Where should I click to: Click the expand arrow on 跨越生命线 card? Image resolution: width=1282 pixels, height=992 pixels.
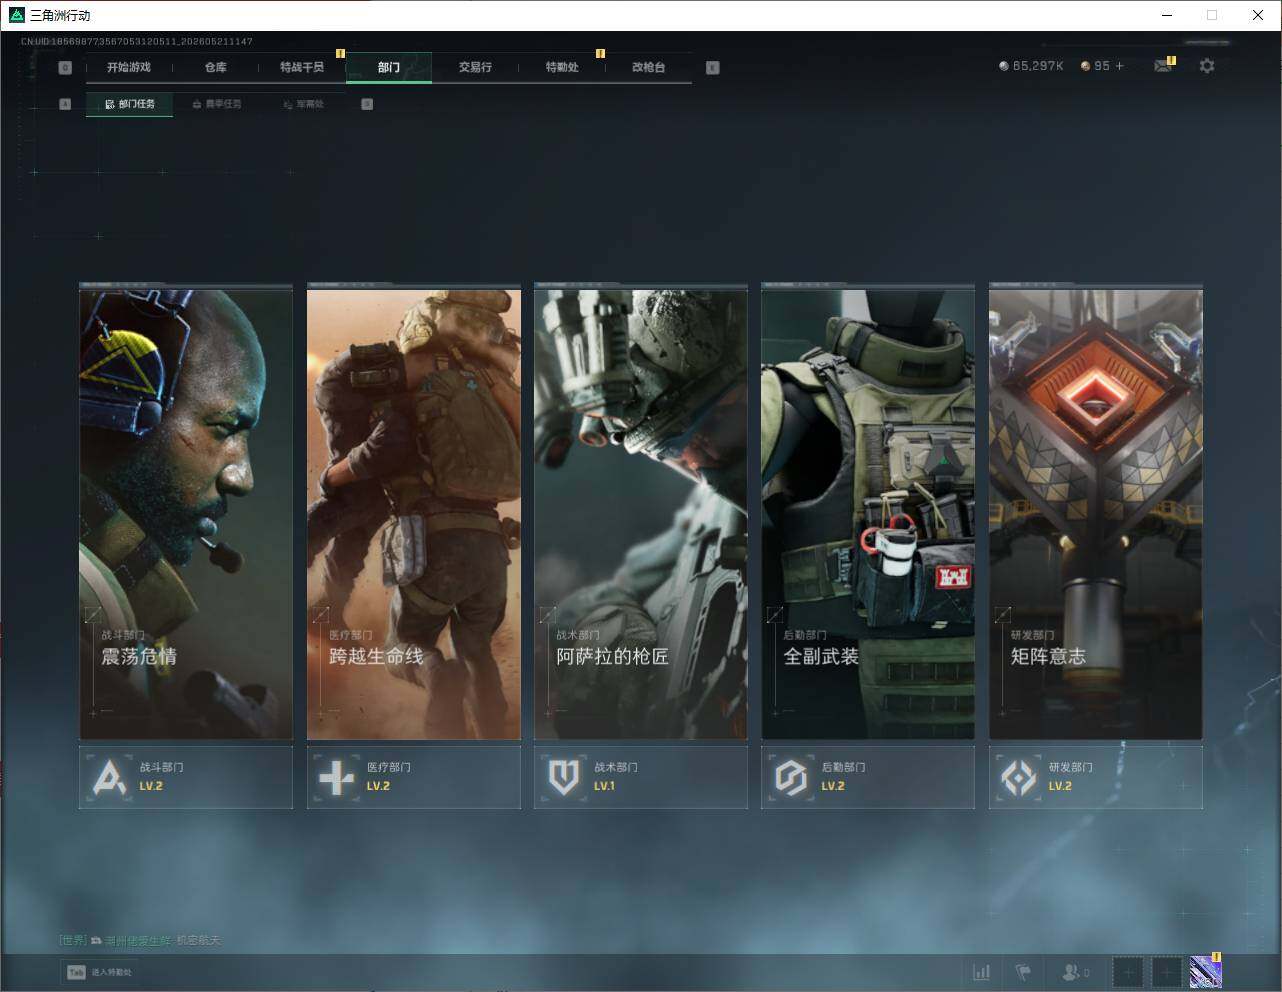pos(321,615)
